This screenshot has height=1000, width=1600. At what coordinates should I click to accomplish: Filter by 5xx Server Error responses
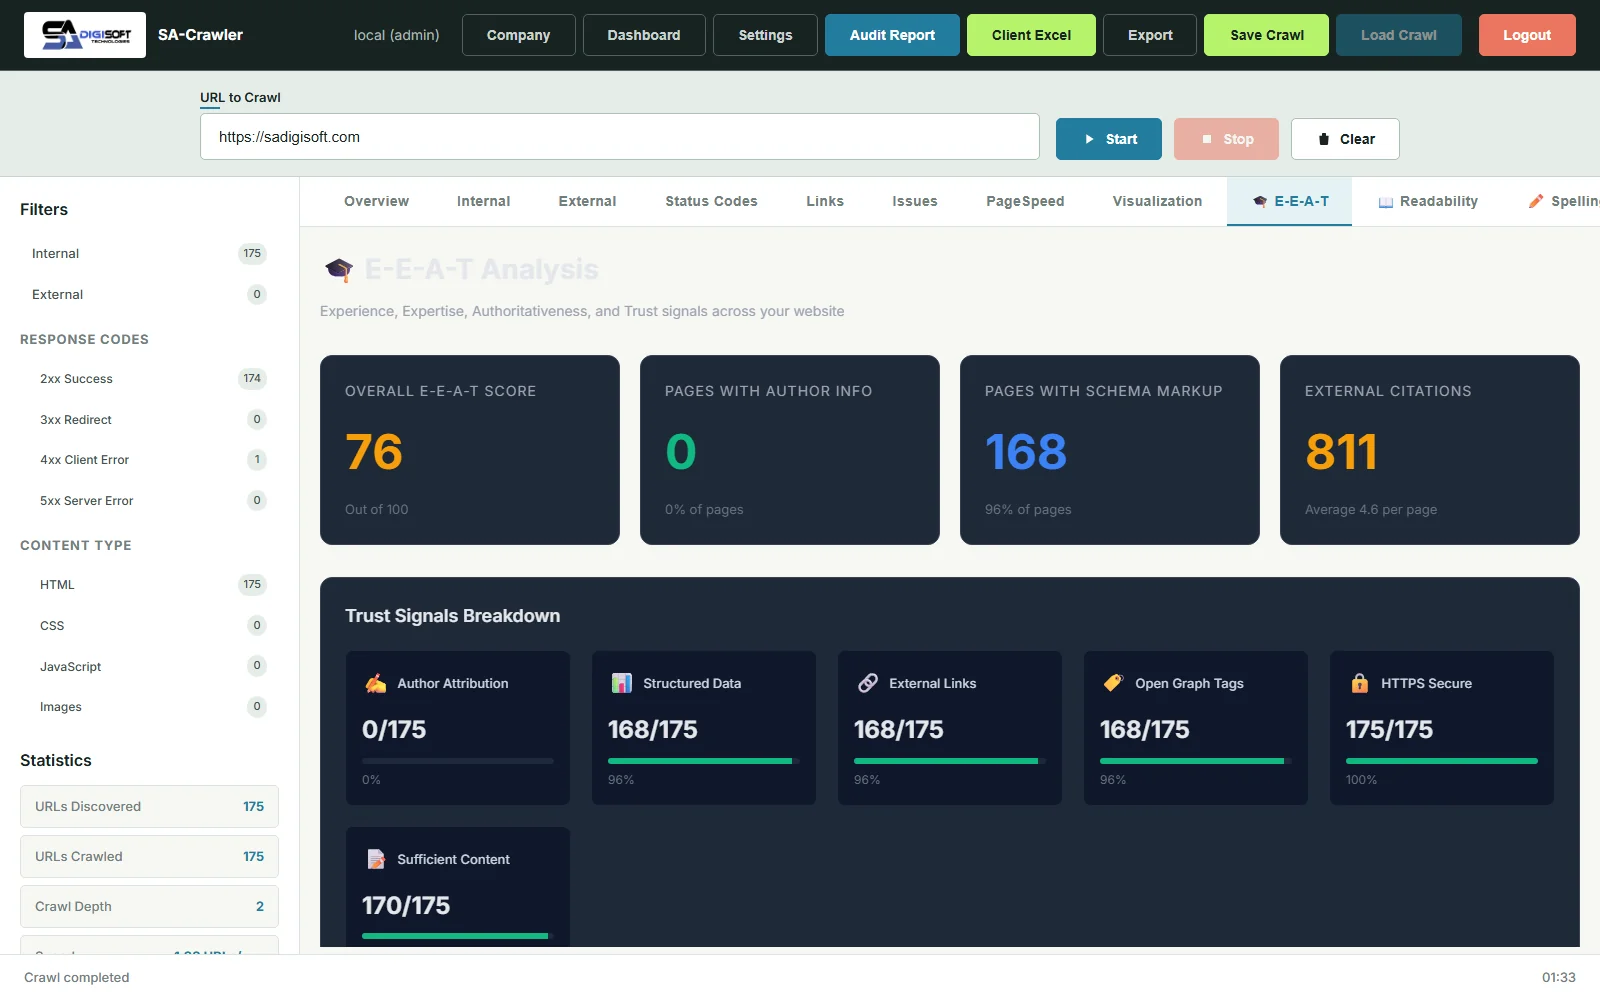coord(149,501)
